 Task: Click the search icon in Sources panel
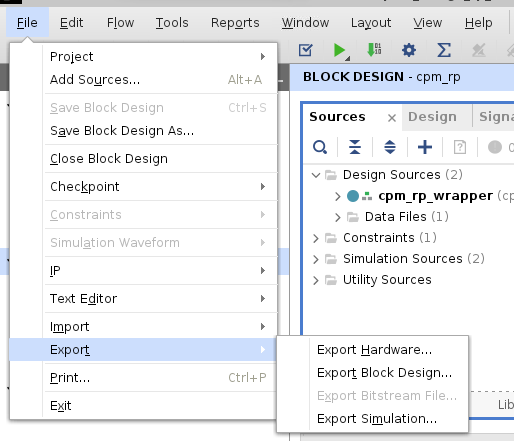[x=320, y=147]
